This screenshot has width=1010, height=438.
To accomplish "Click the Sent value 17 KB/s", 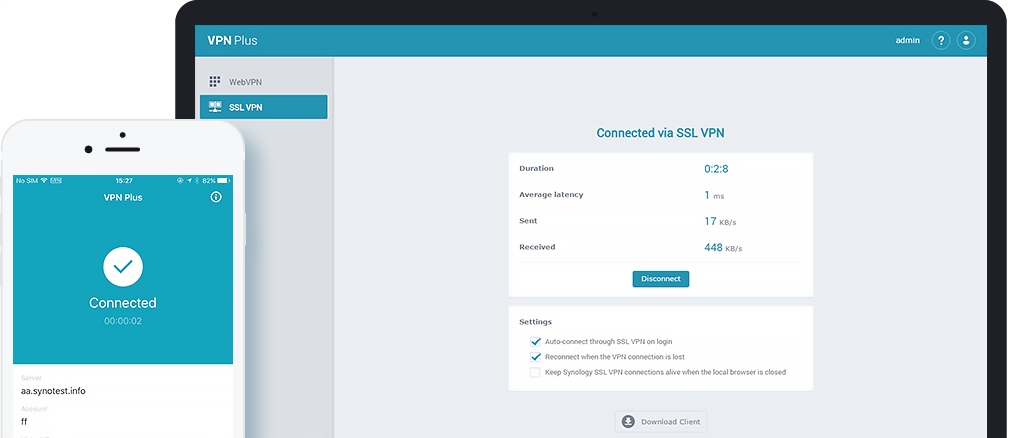I will click(x=720, y=222).
